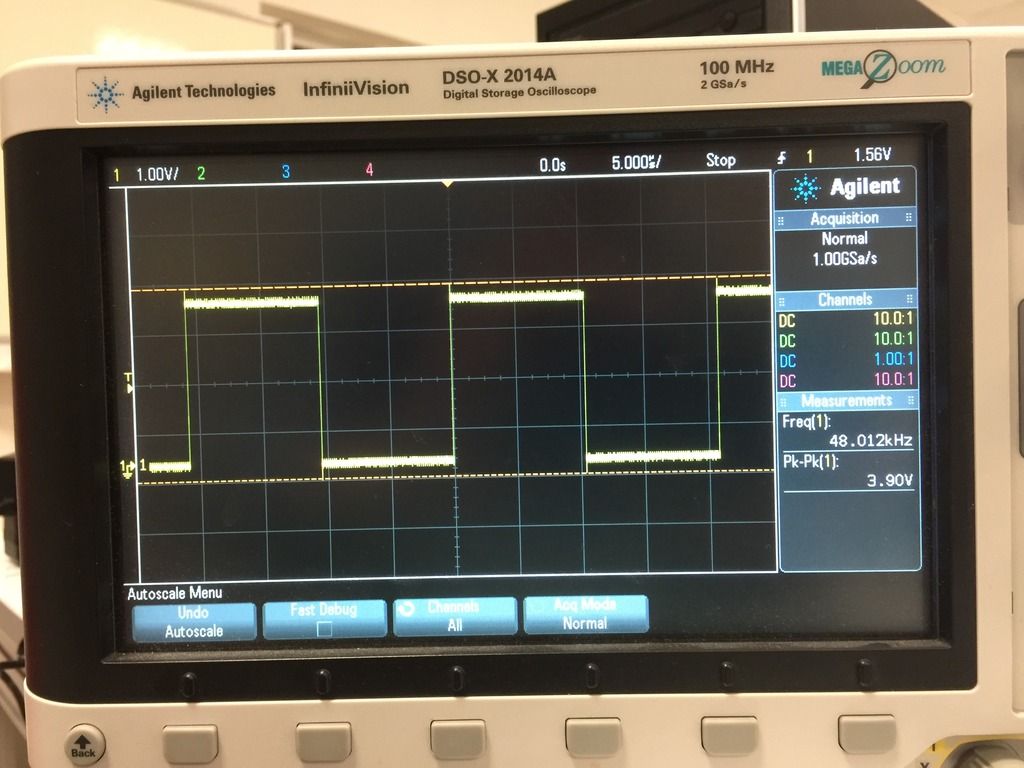Viewport: 1024px width, 768px height.
Task: Select channel 3 indicator in the status bar
Action: [x=285, y=172]
